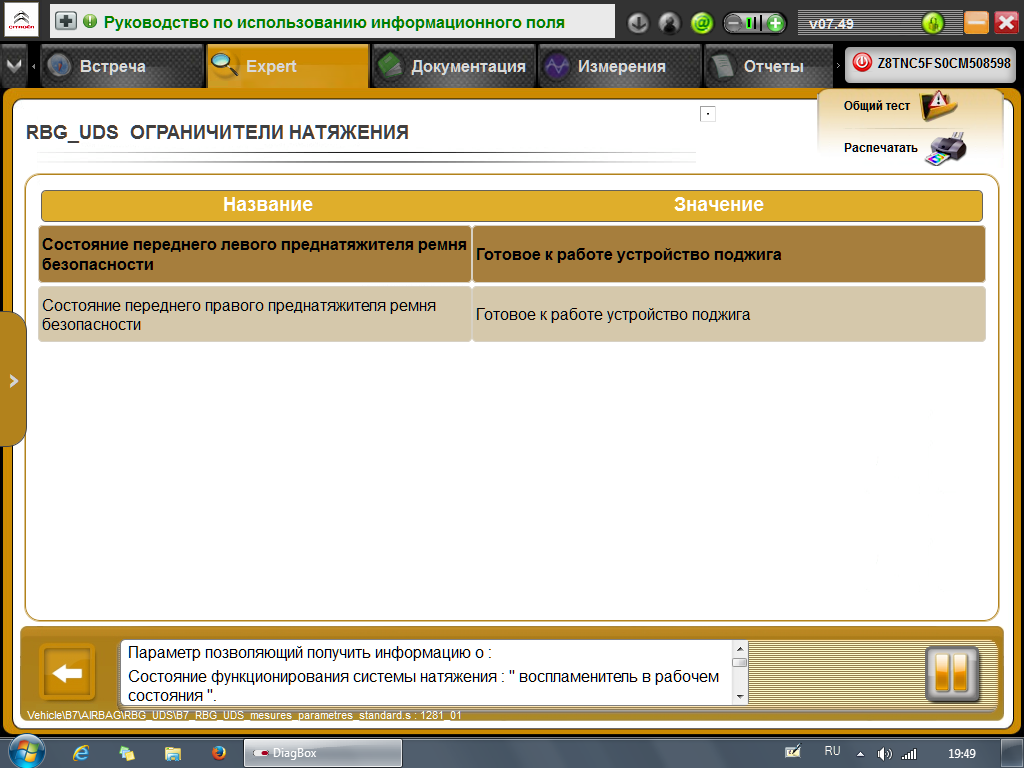Pause measurements with the pause button
Image resolution: width=1024 pixels, height=768 pixels.
(x=952, y=673)
